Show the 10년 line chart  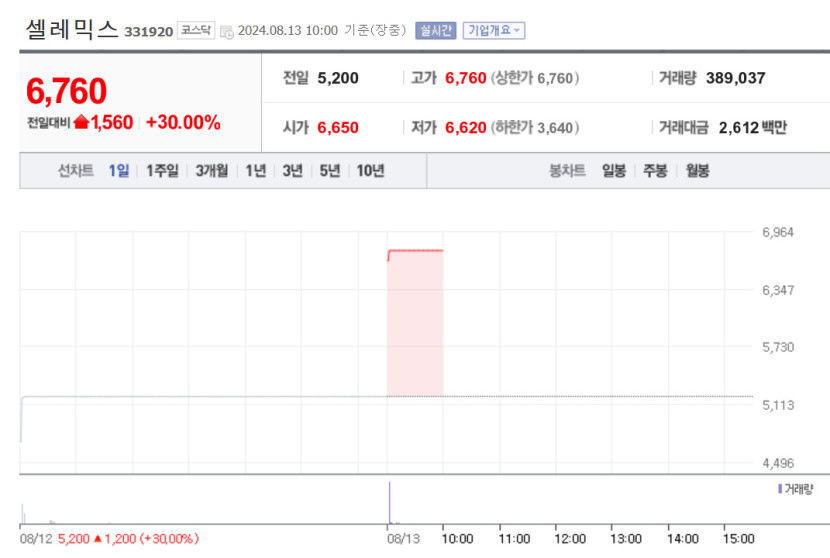pyautogui.click(x=370, y=170)
